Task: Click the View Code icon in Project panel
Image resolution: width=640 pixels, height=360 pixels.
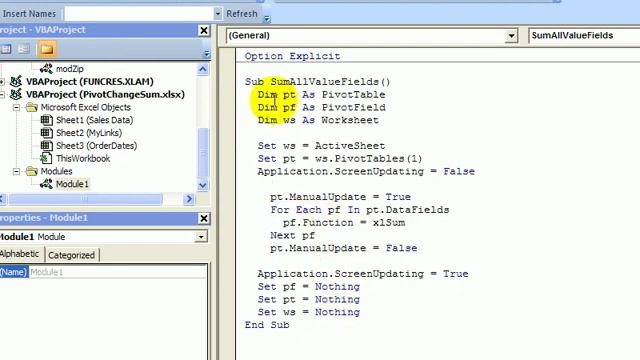Action: (x=6, y=49)
